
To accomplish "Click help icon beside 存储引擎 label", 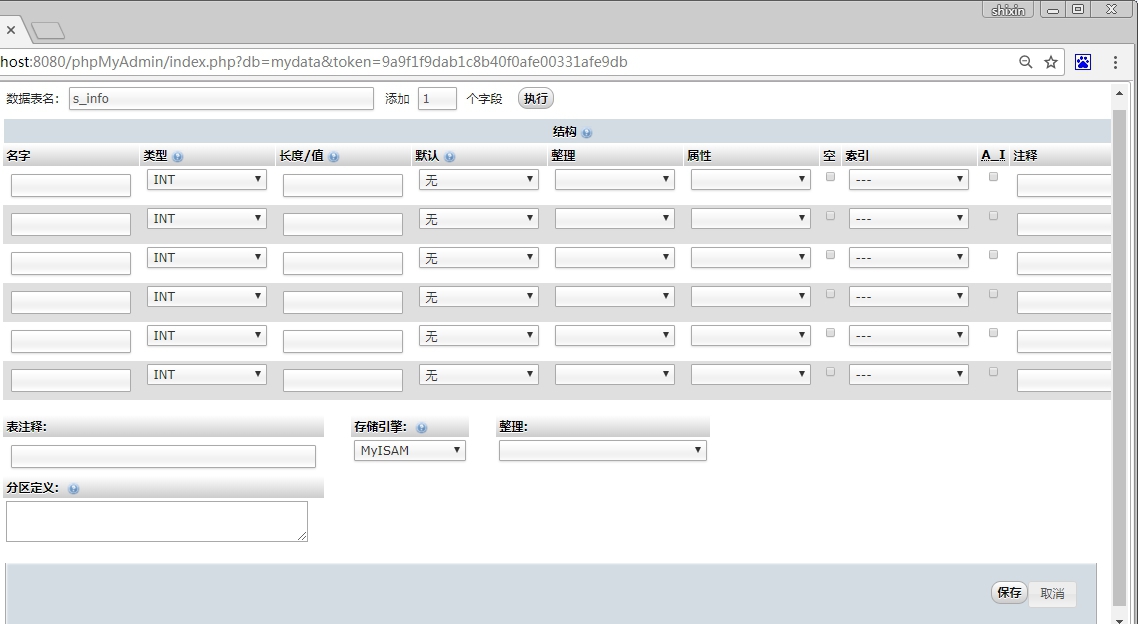I will (422, 428).
